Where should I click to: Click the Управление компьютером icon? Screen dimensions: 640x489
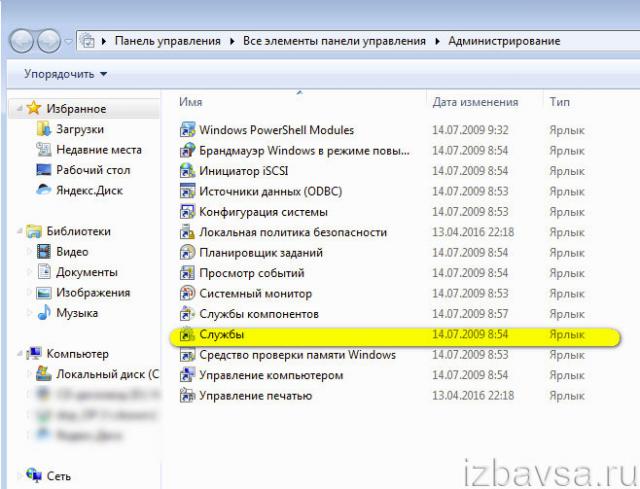pyautogui.click(x=187, y=375)
